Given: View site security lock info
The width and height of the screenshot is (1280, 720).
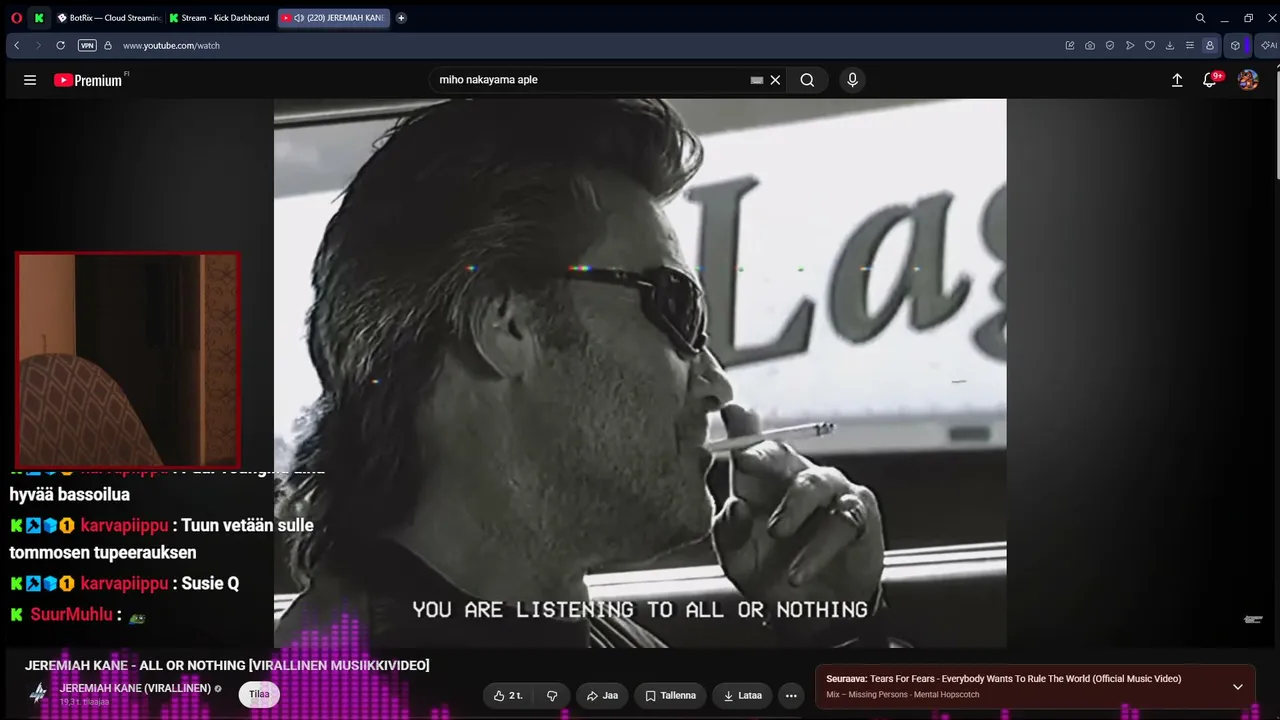Looking at the screenshot, I should point(108,45).
